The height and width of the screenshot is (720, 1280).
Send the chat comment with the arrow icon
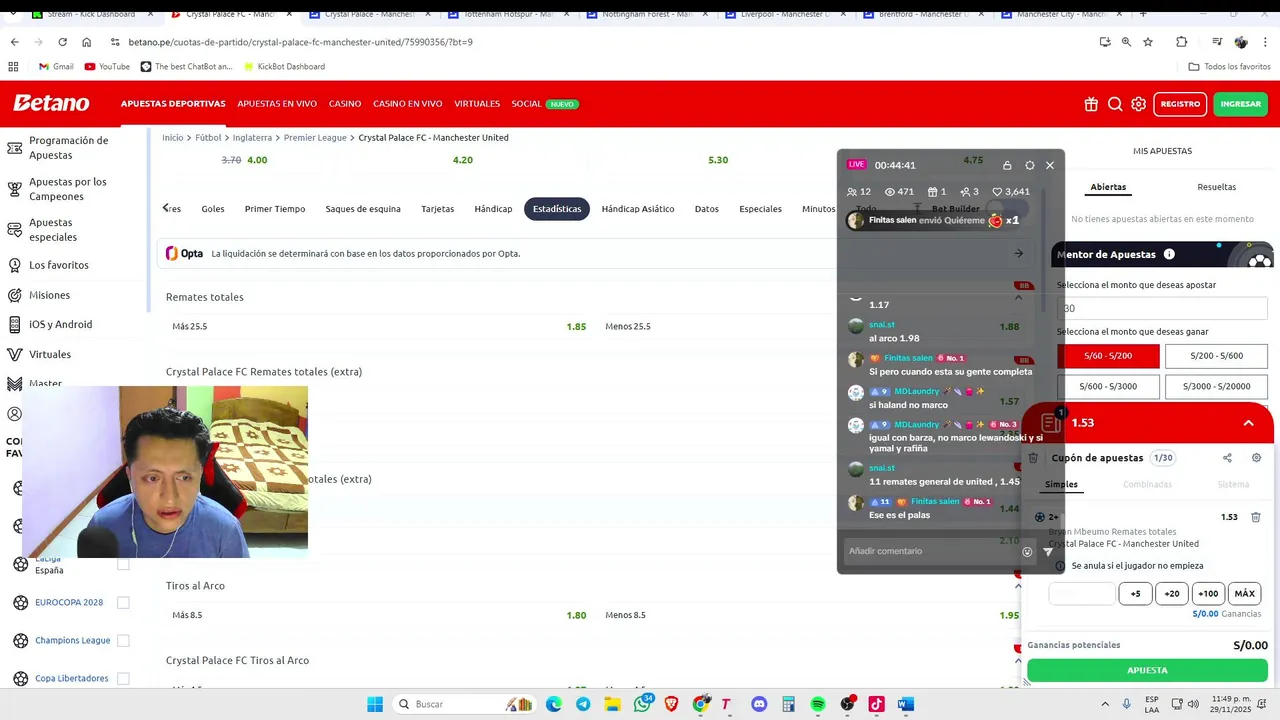tap(1048, 552)
